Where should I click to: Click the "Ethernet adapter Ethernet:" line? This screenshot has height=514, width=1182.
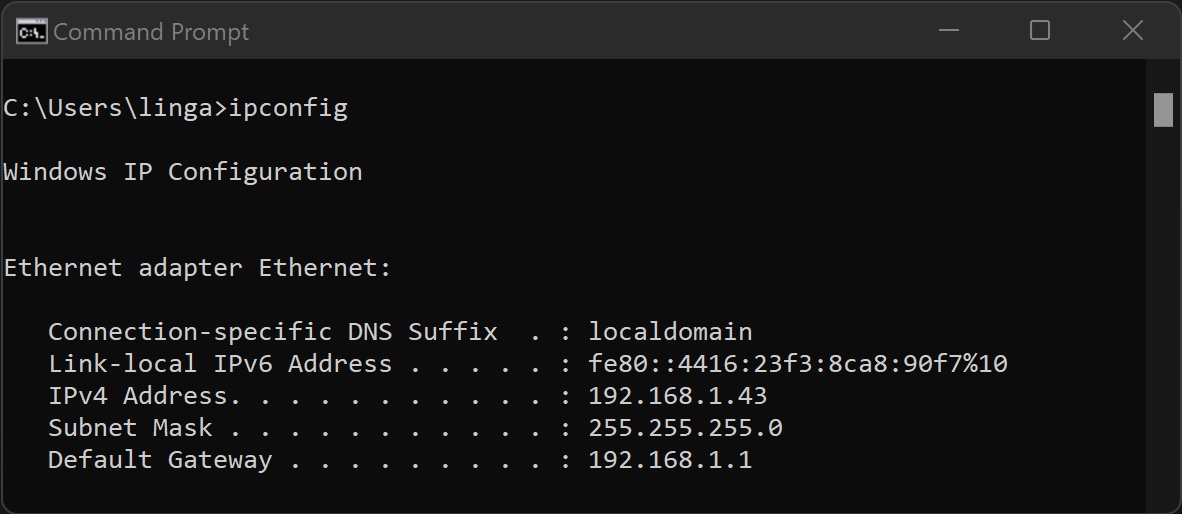[197, 268]
